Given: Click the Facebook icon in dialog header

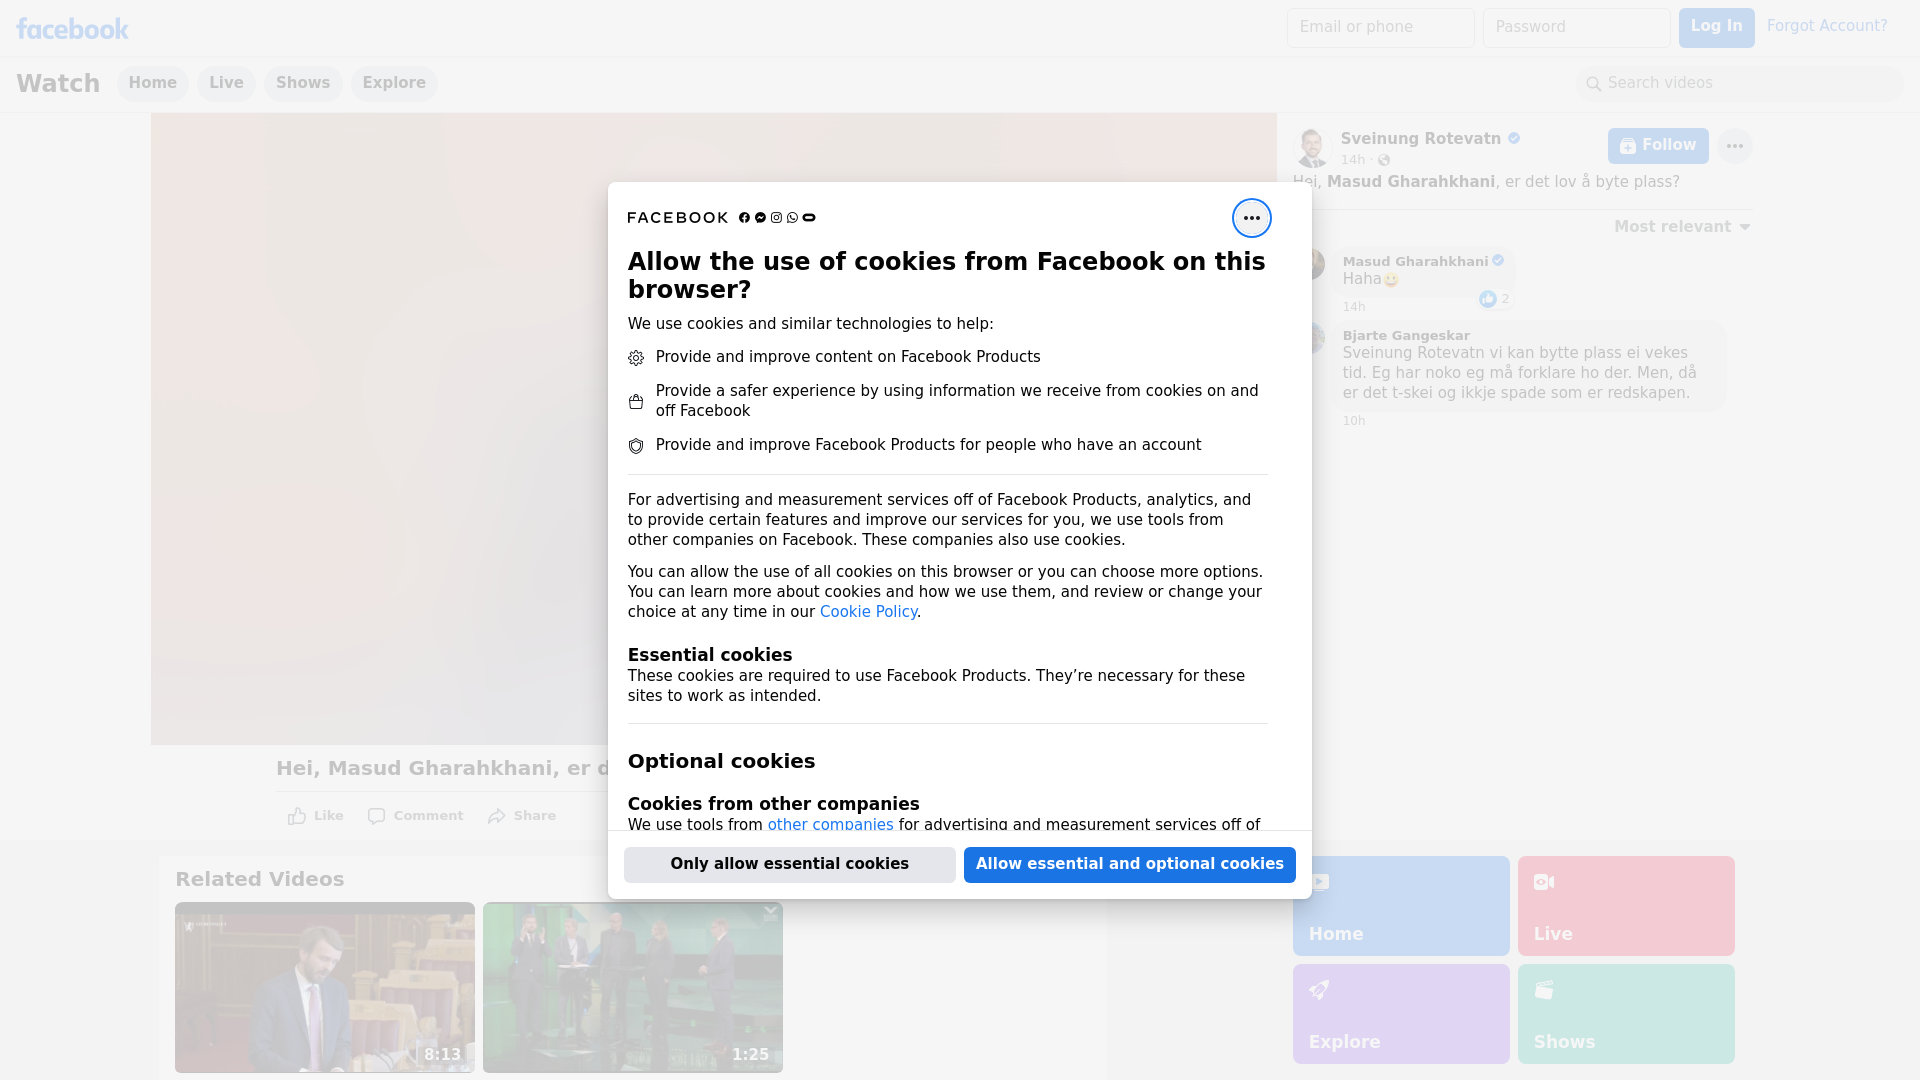Looking at the screenshot, I should pyautogui.click(x=744, y=218).
